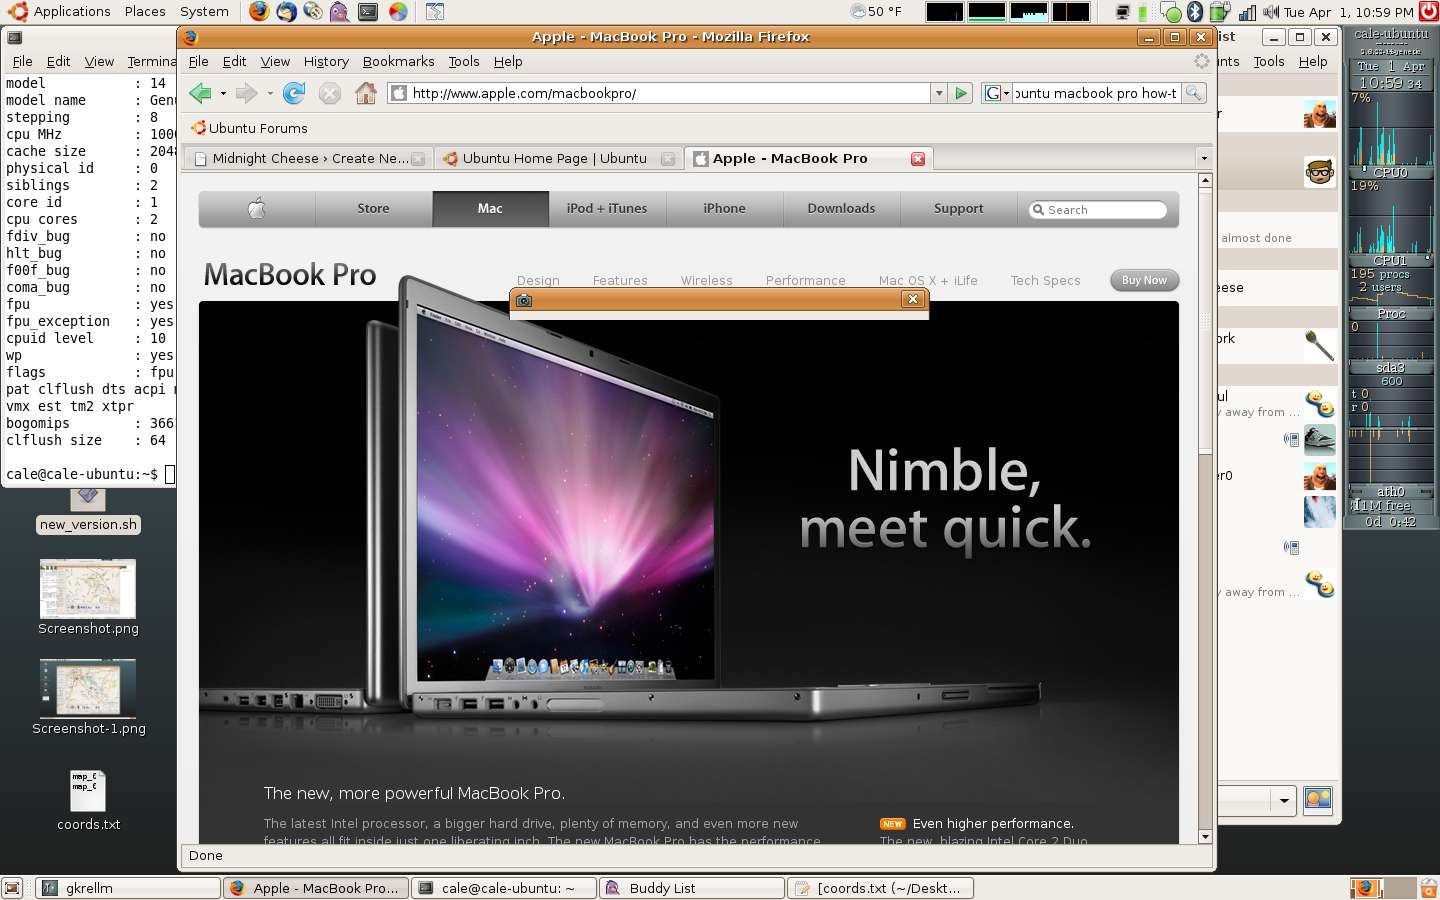This screenshot has width=1440, height=900.
Task: Open the Places menu
Action: pos(145,12)
